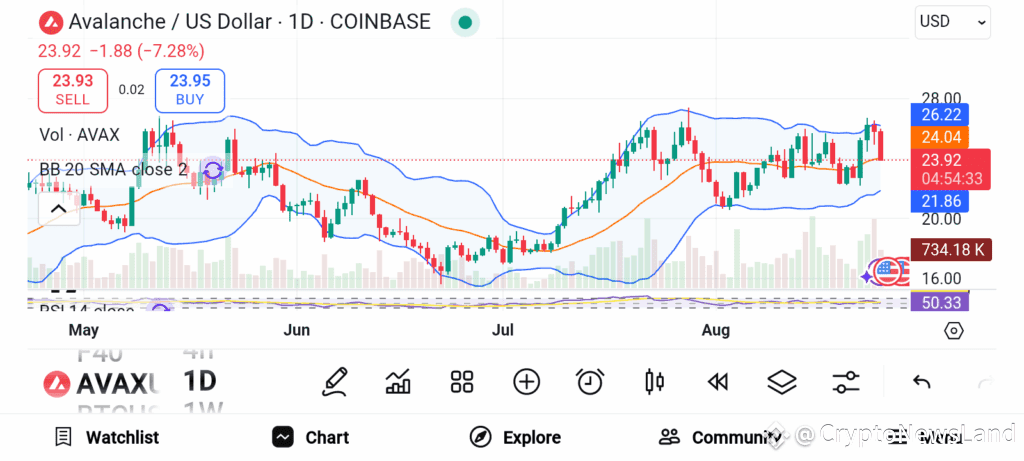Open the layers object tree icon
This screenshot has height=461, width=1024.
tap(782, 382)
